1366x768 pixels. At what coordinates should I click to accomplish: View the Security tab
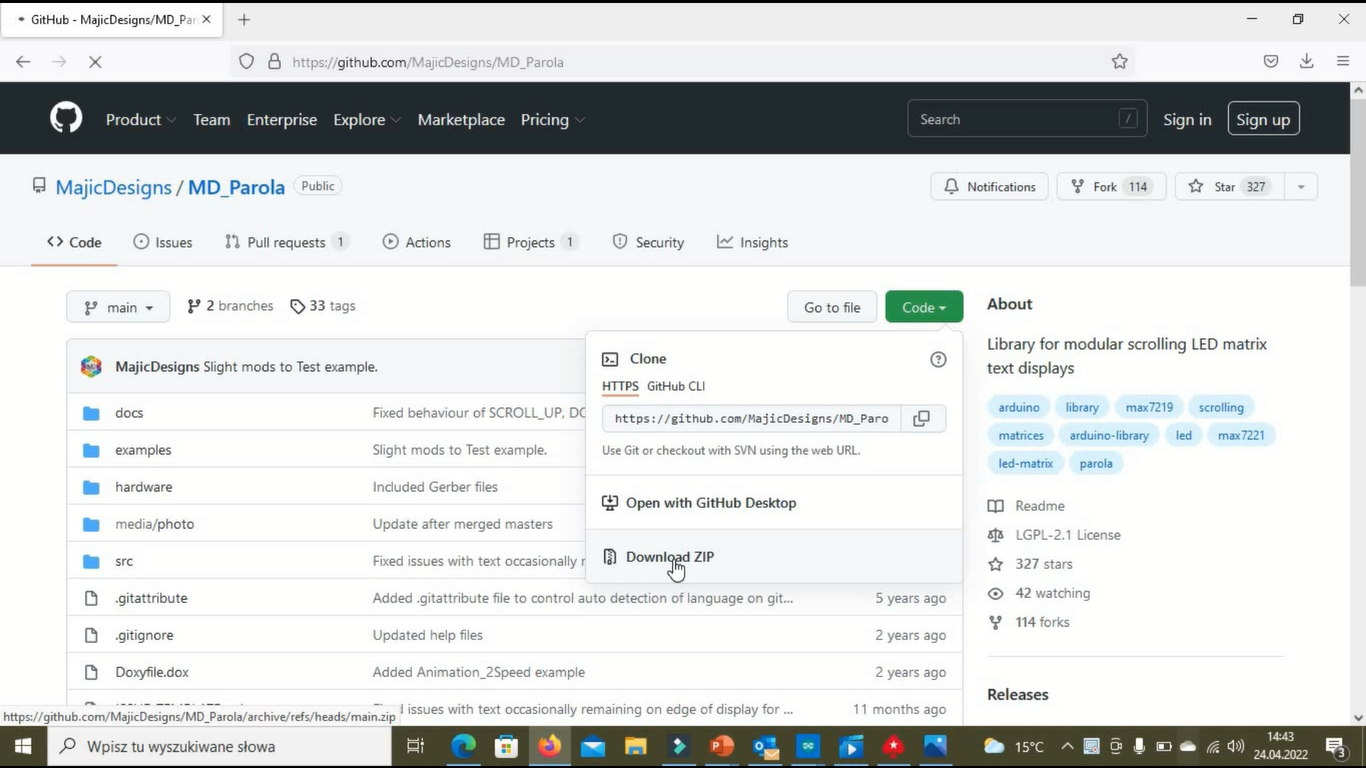pyautogui.click(x=648, y=242)
